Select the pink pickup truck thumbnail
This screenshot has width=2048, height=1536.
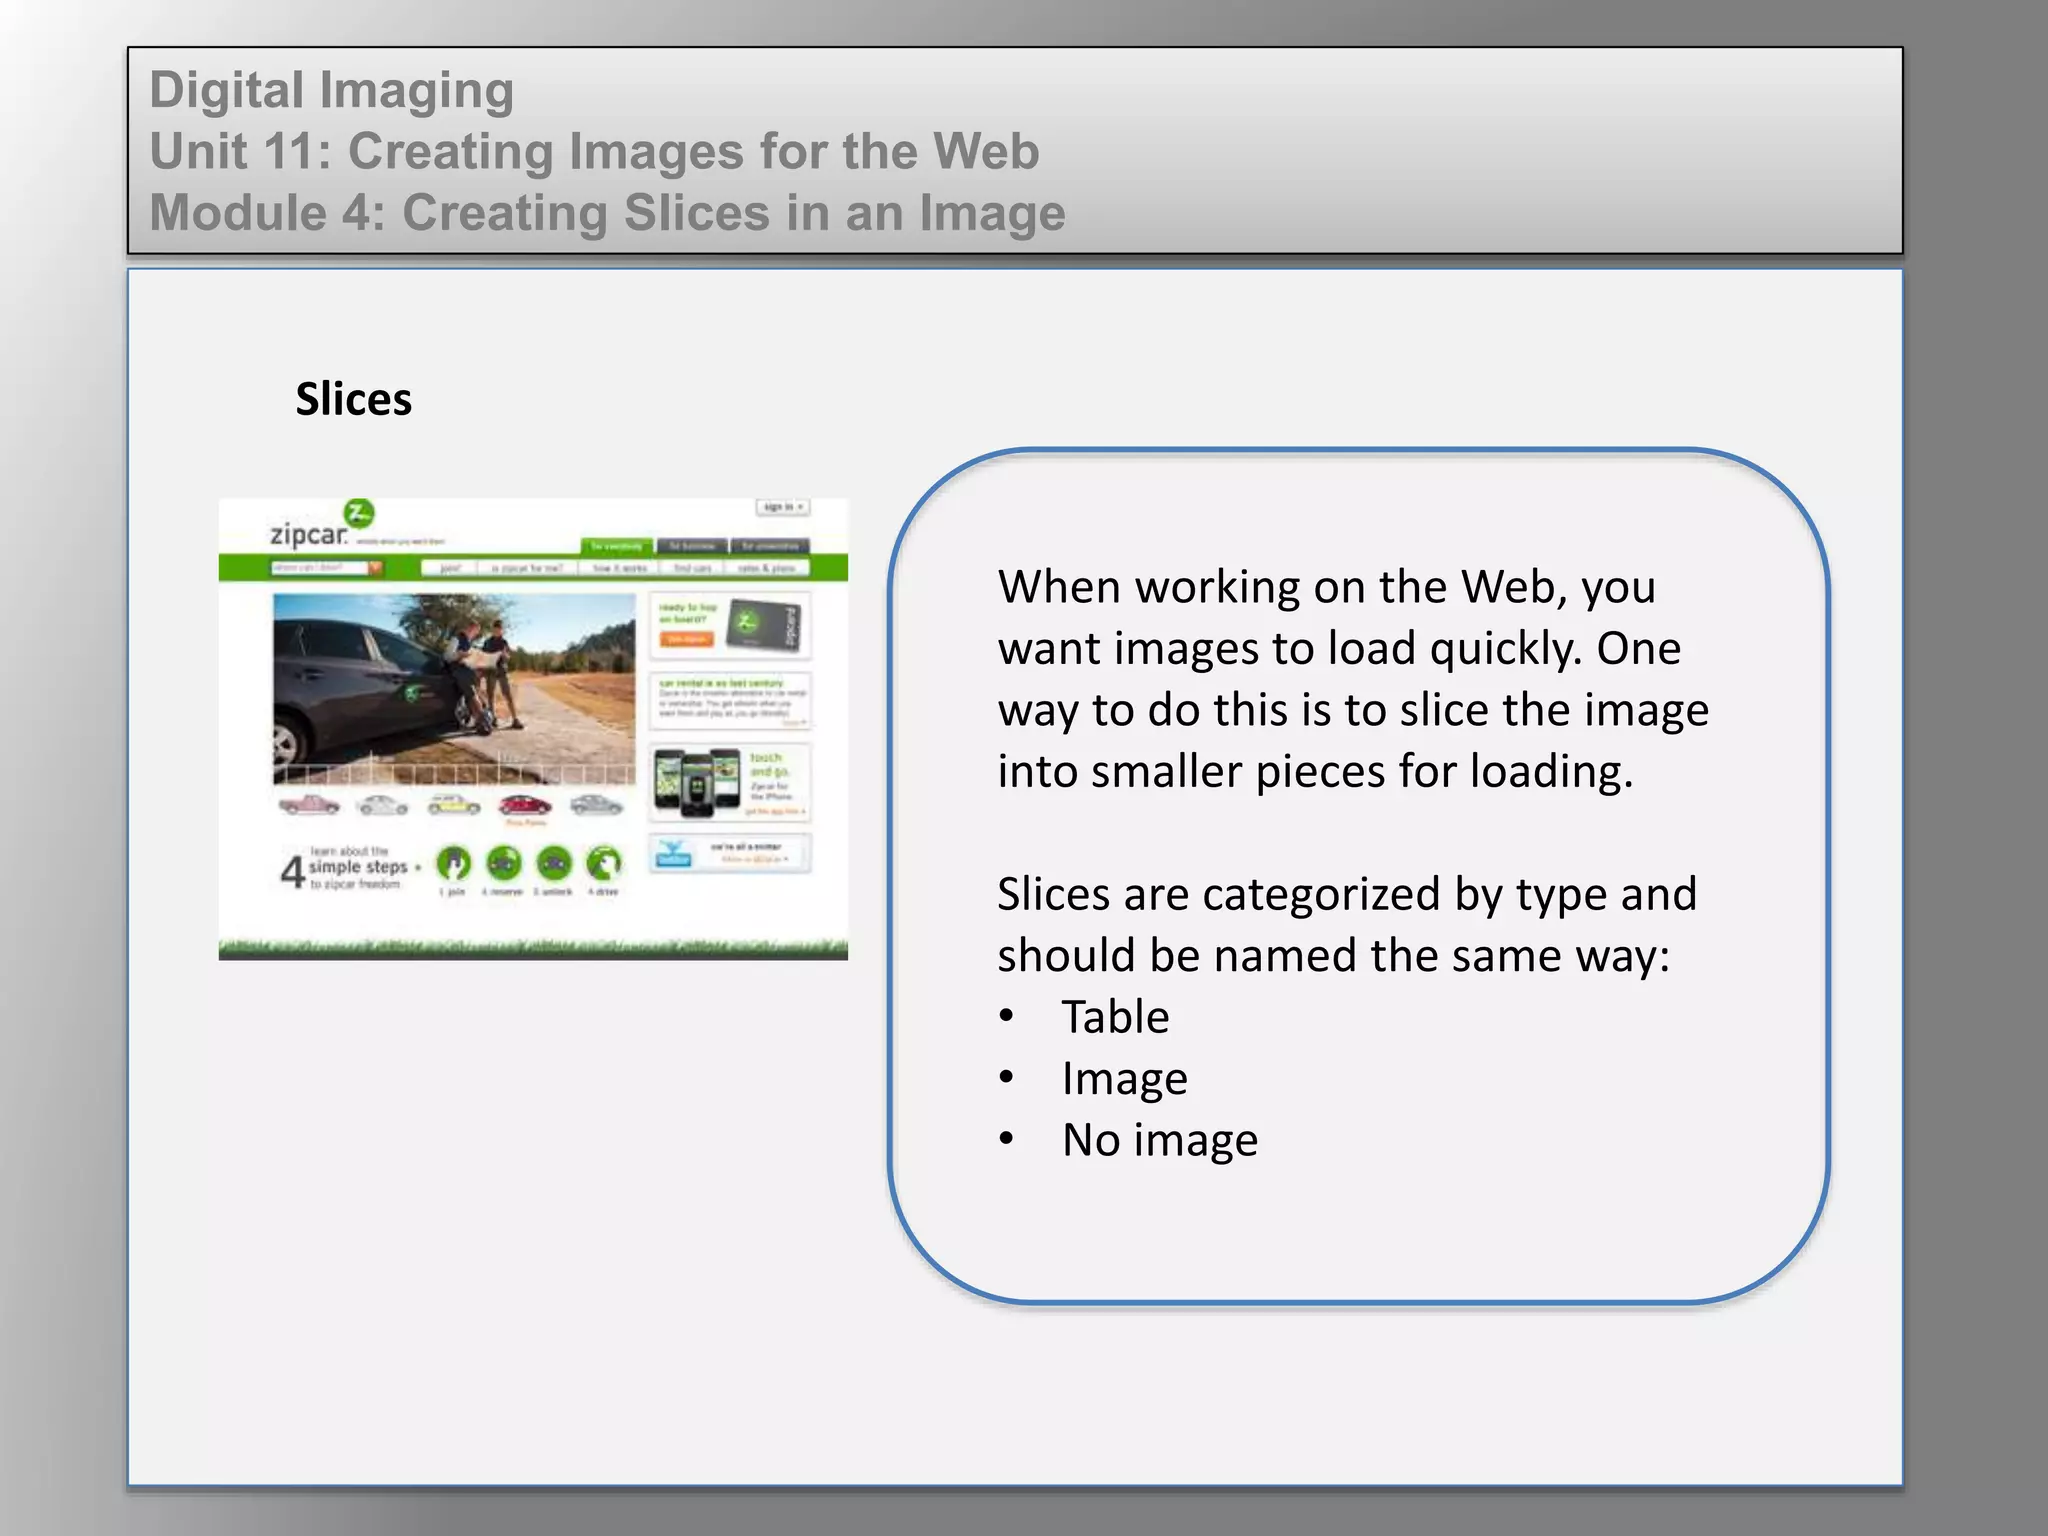click(309, 804)
